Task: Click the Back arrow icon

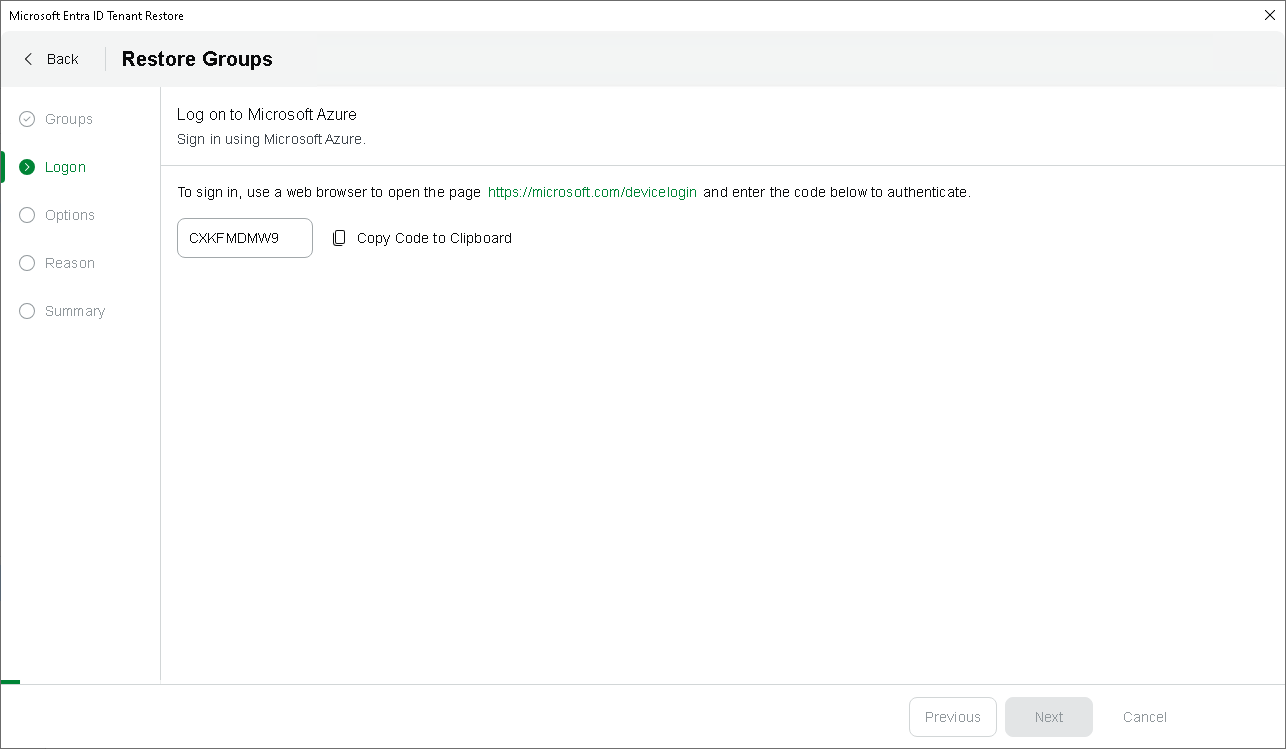Action: tap(28, 59)
